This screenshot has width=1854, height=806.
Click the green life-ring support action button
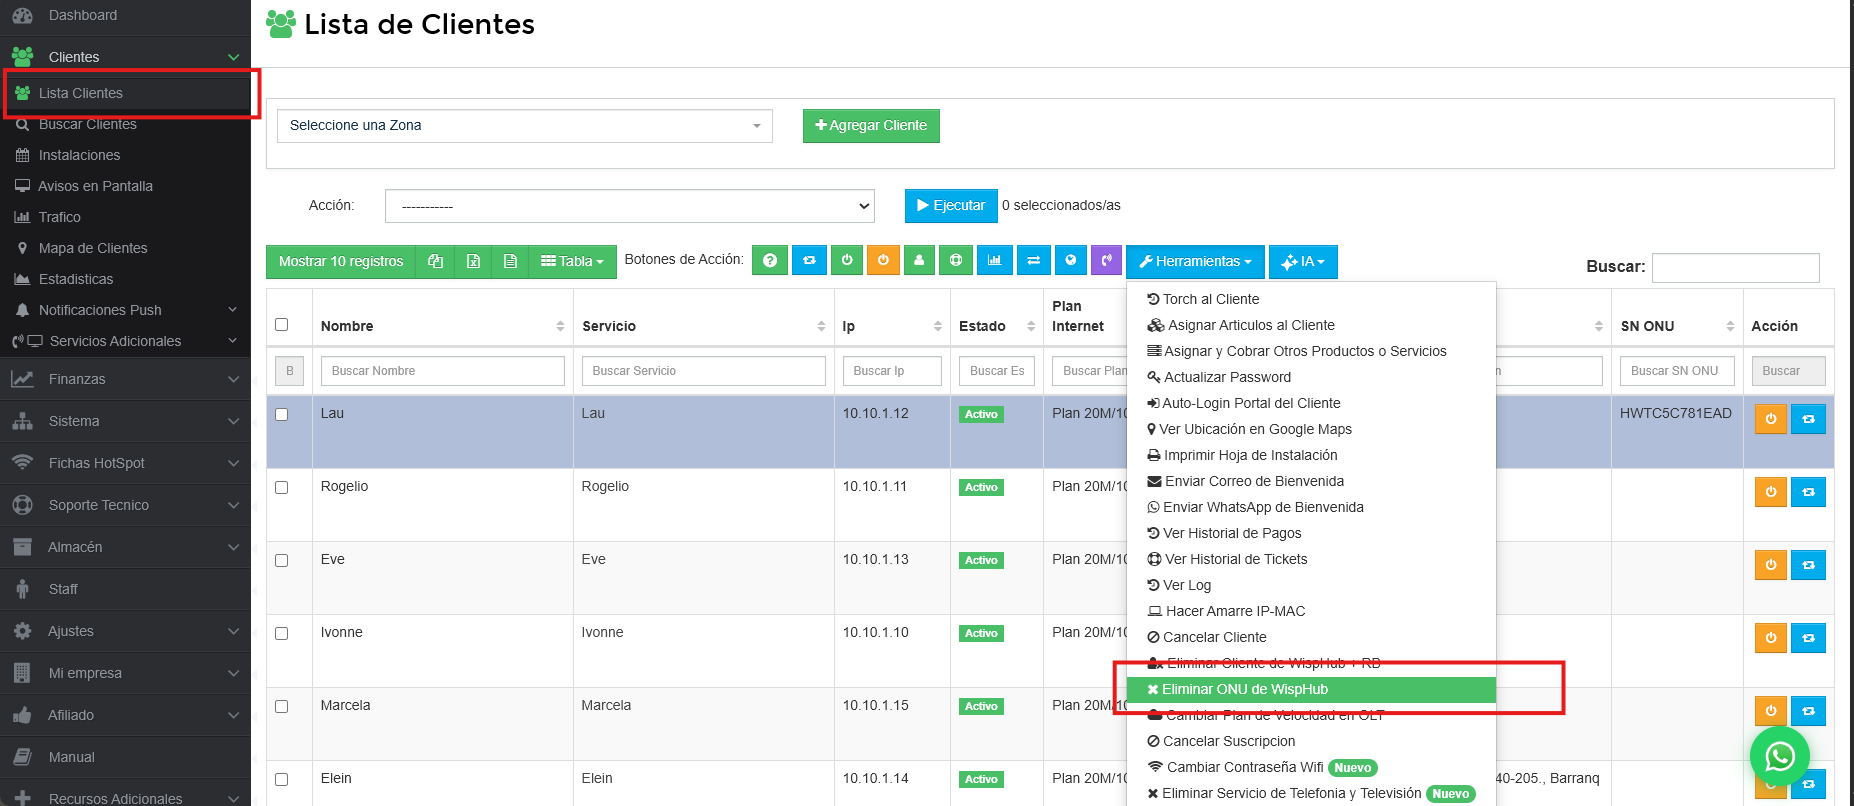[956, 260]
